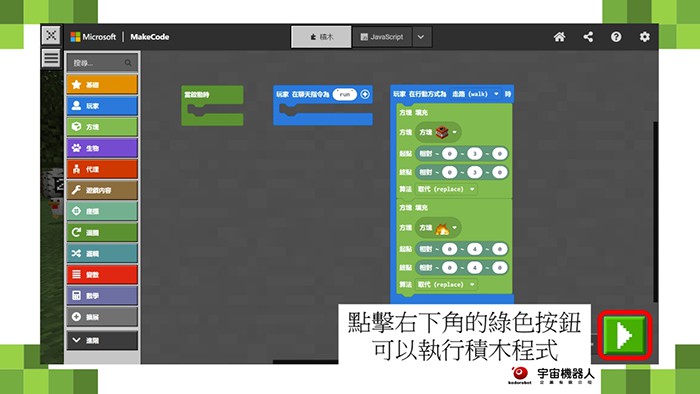Close the code editor with the X icon

[x=51, y=35]
